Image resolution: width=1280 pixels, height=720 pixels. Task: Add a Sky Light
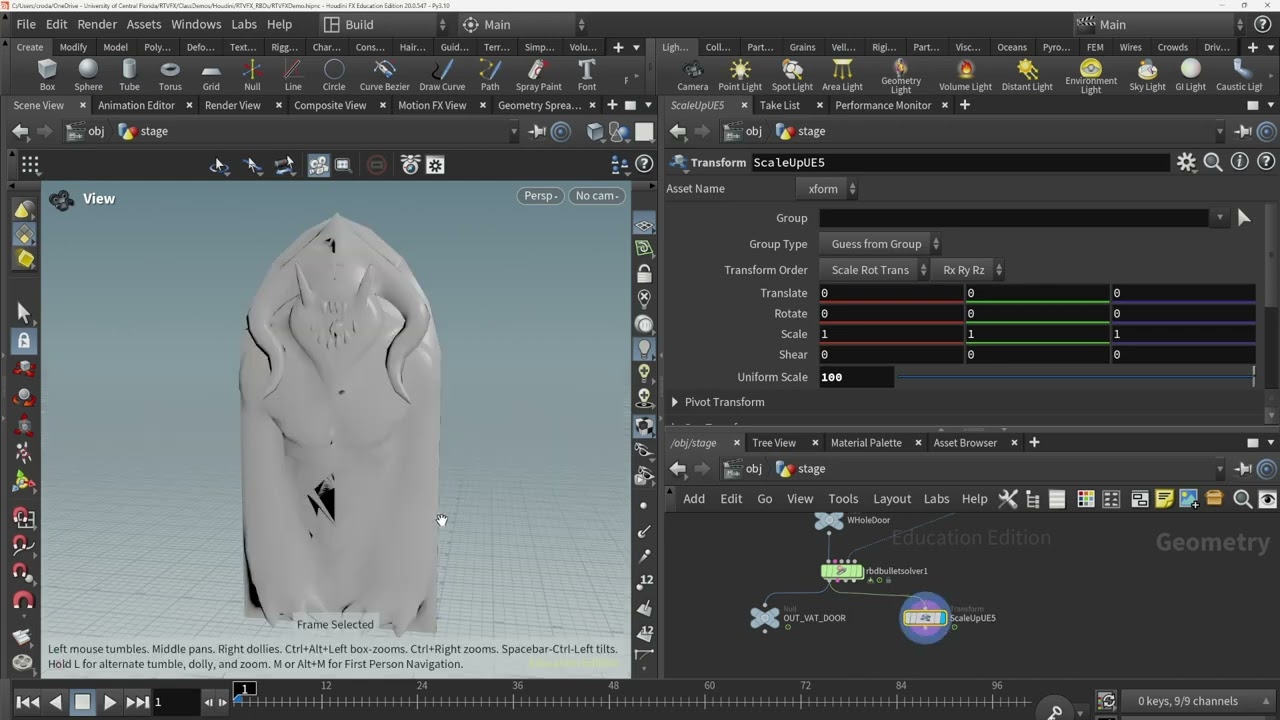[x=1147, y=74]
